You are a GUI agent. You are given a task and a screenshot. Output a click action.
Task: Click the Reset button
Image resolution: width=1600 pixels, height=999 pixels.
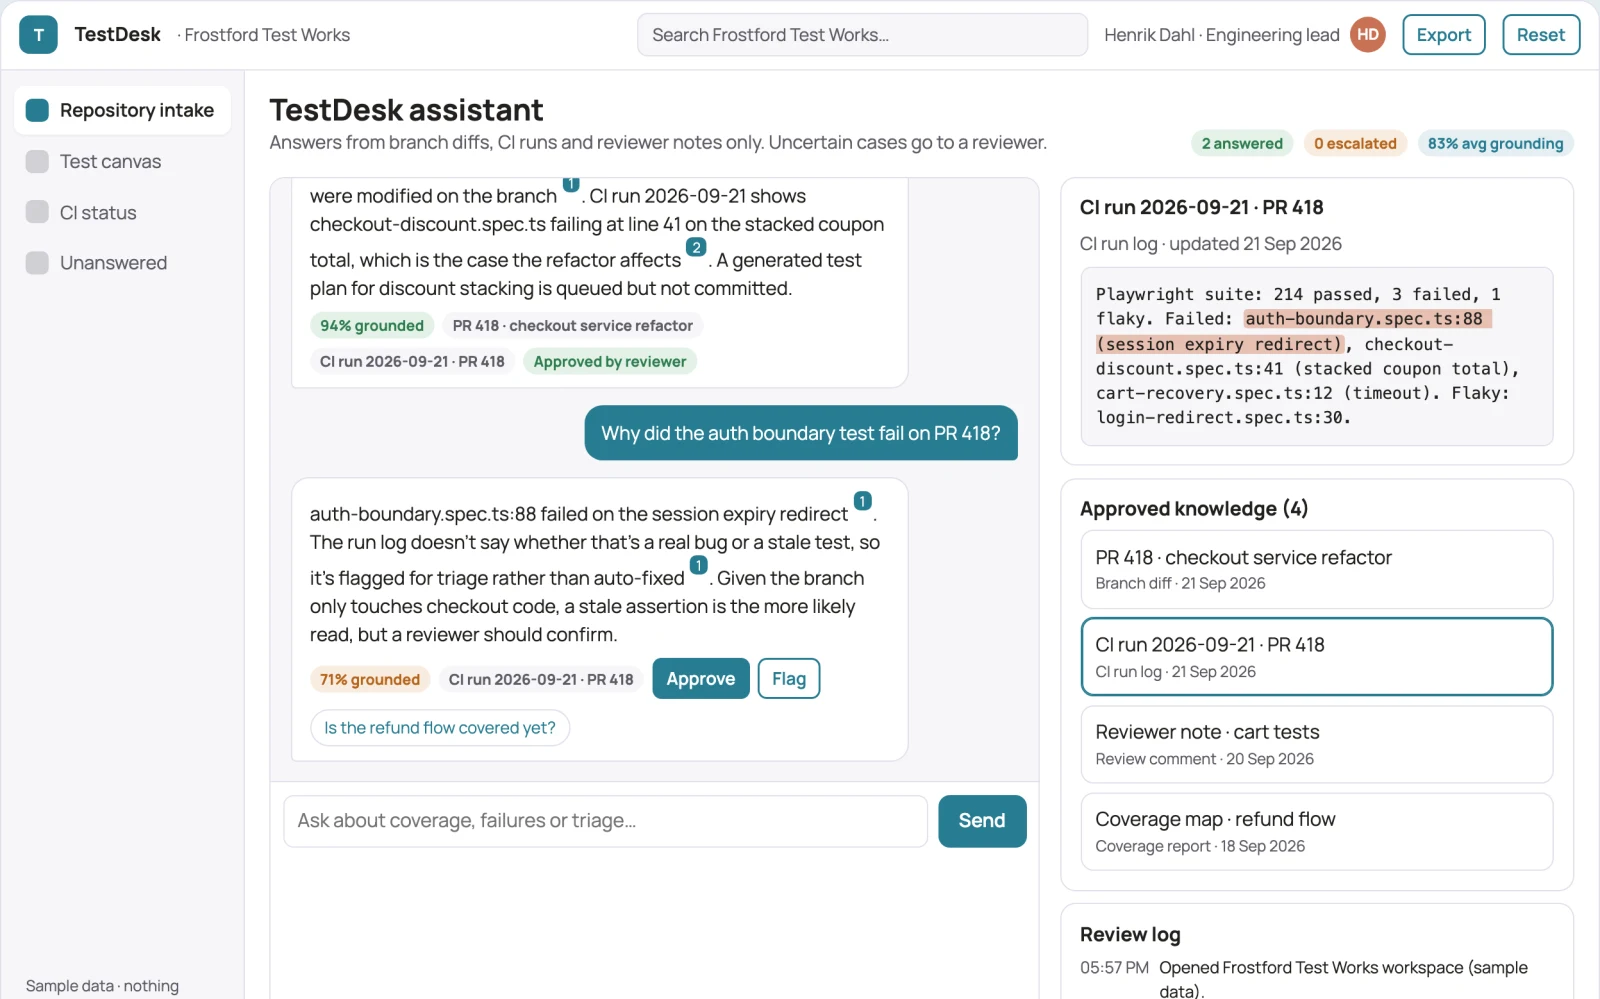pos(1540,35)
